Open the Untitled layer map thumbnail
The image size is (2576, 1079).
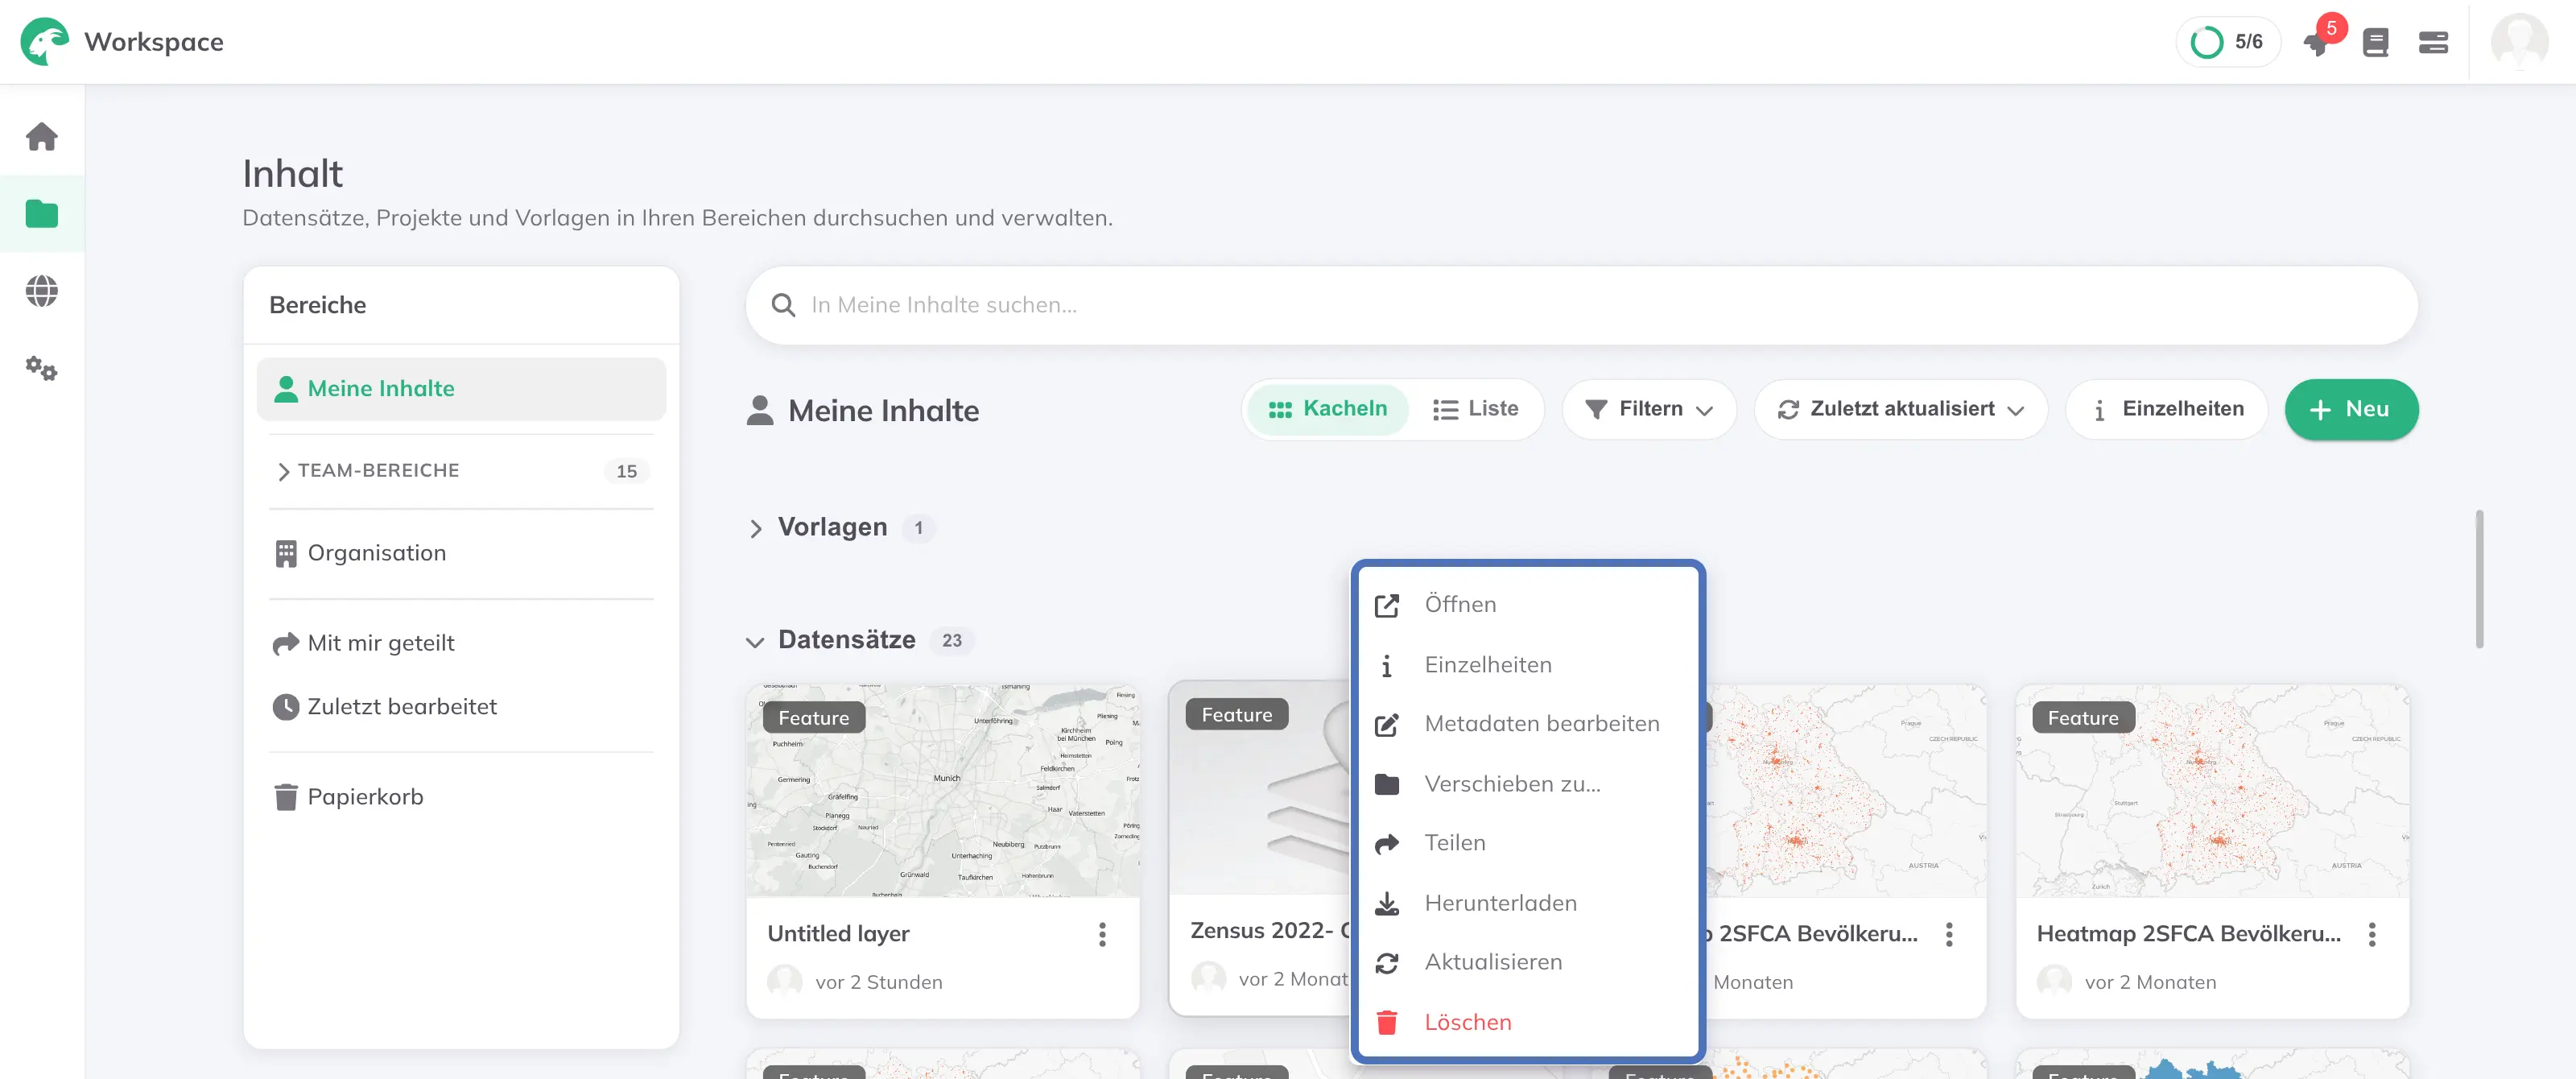942,790
